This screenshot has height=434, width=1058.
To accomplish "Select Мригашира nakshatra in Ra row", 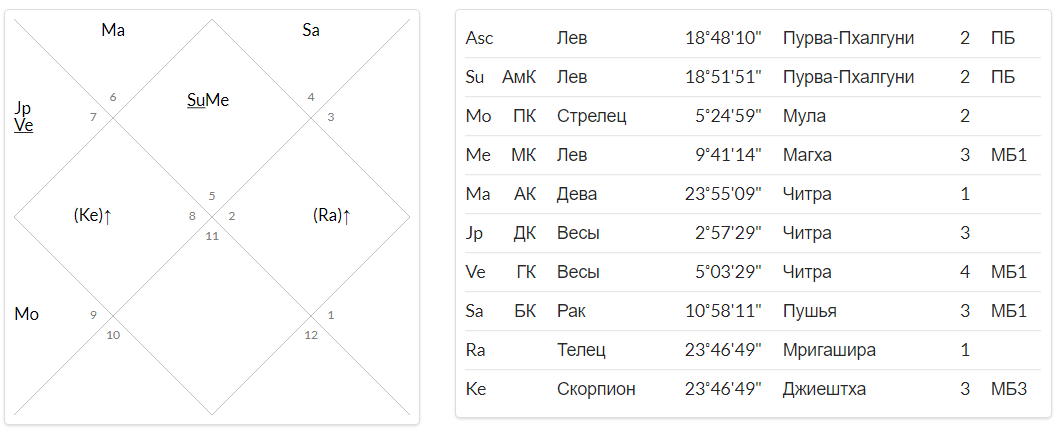I will click(829, 350).
